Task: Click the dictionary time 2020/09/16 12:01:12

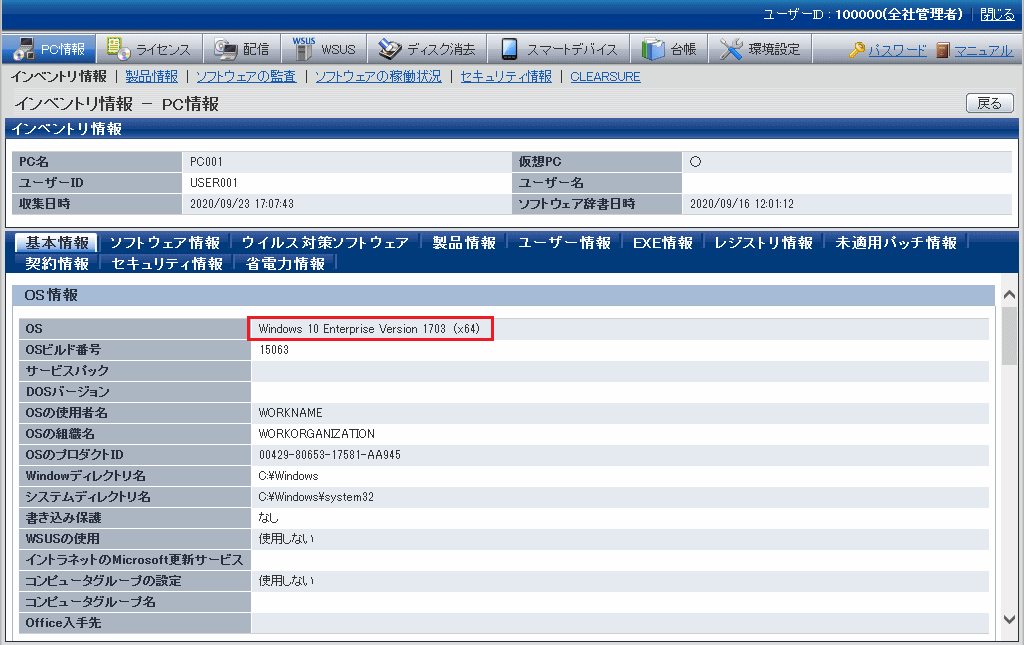Action: [x=742, y=204]
